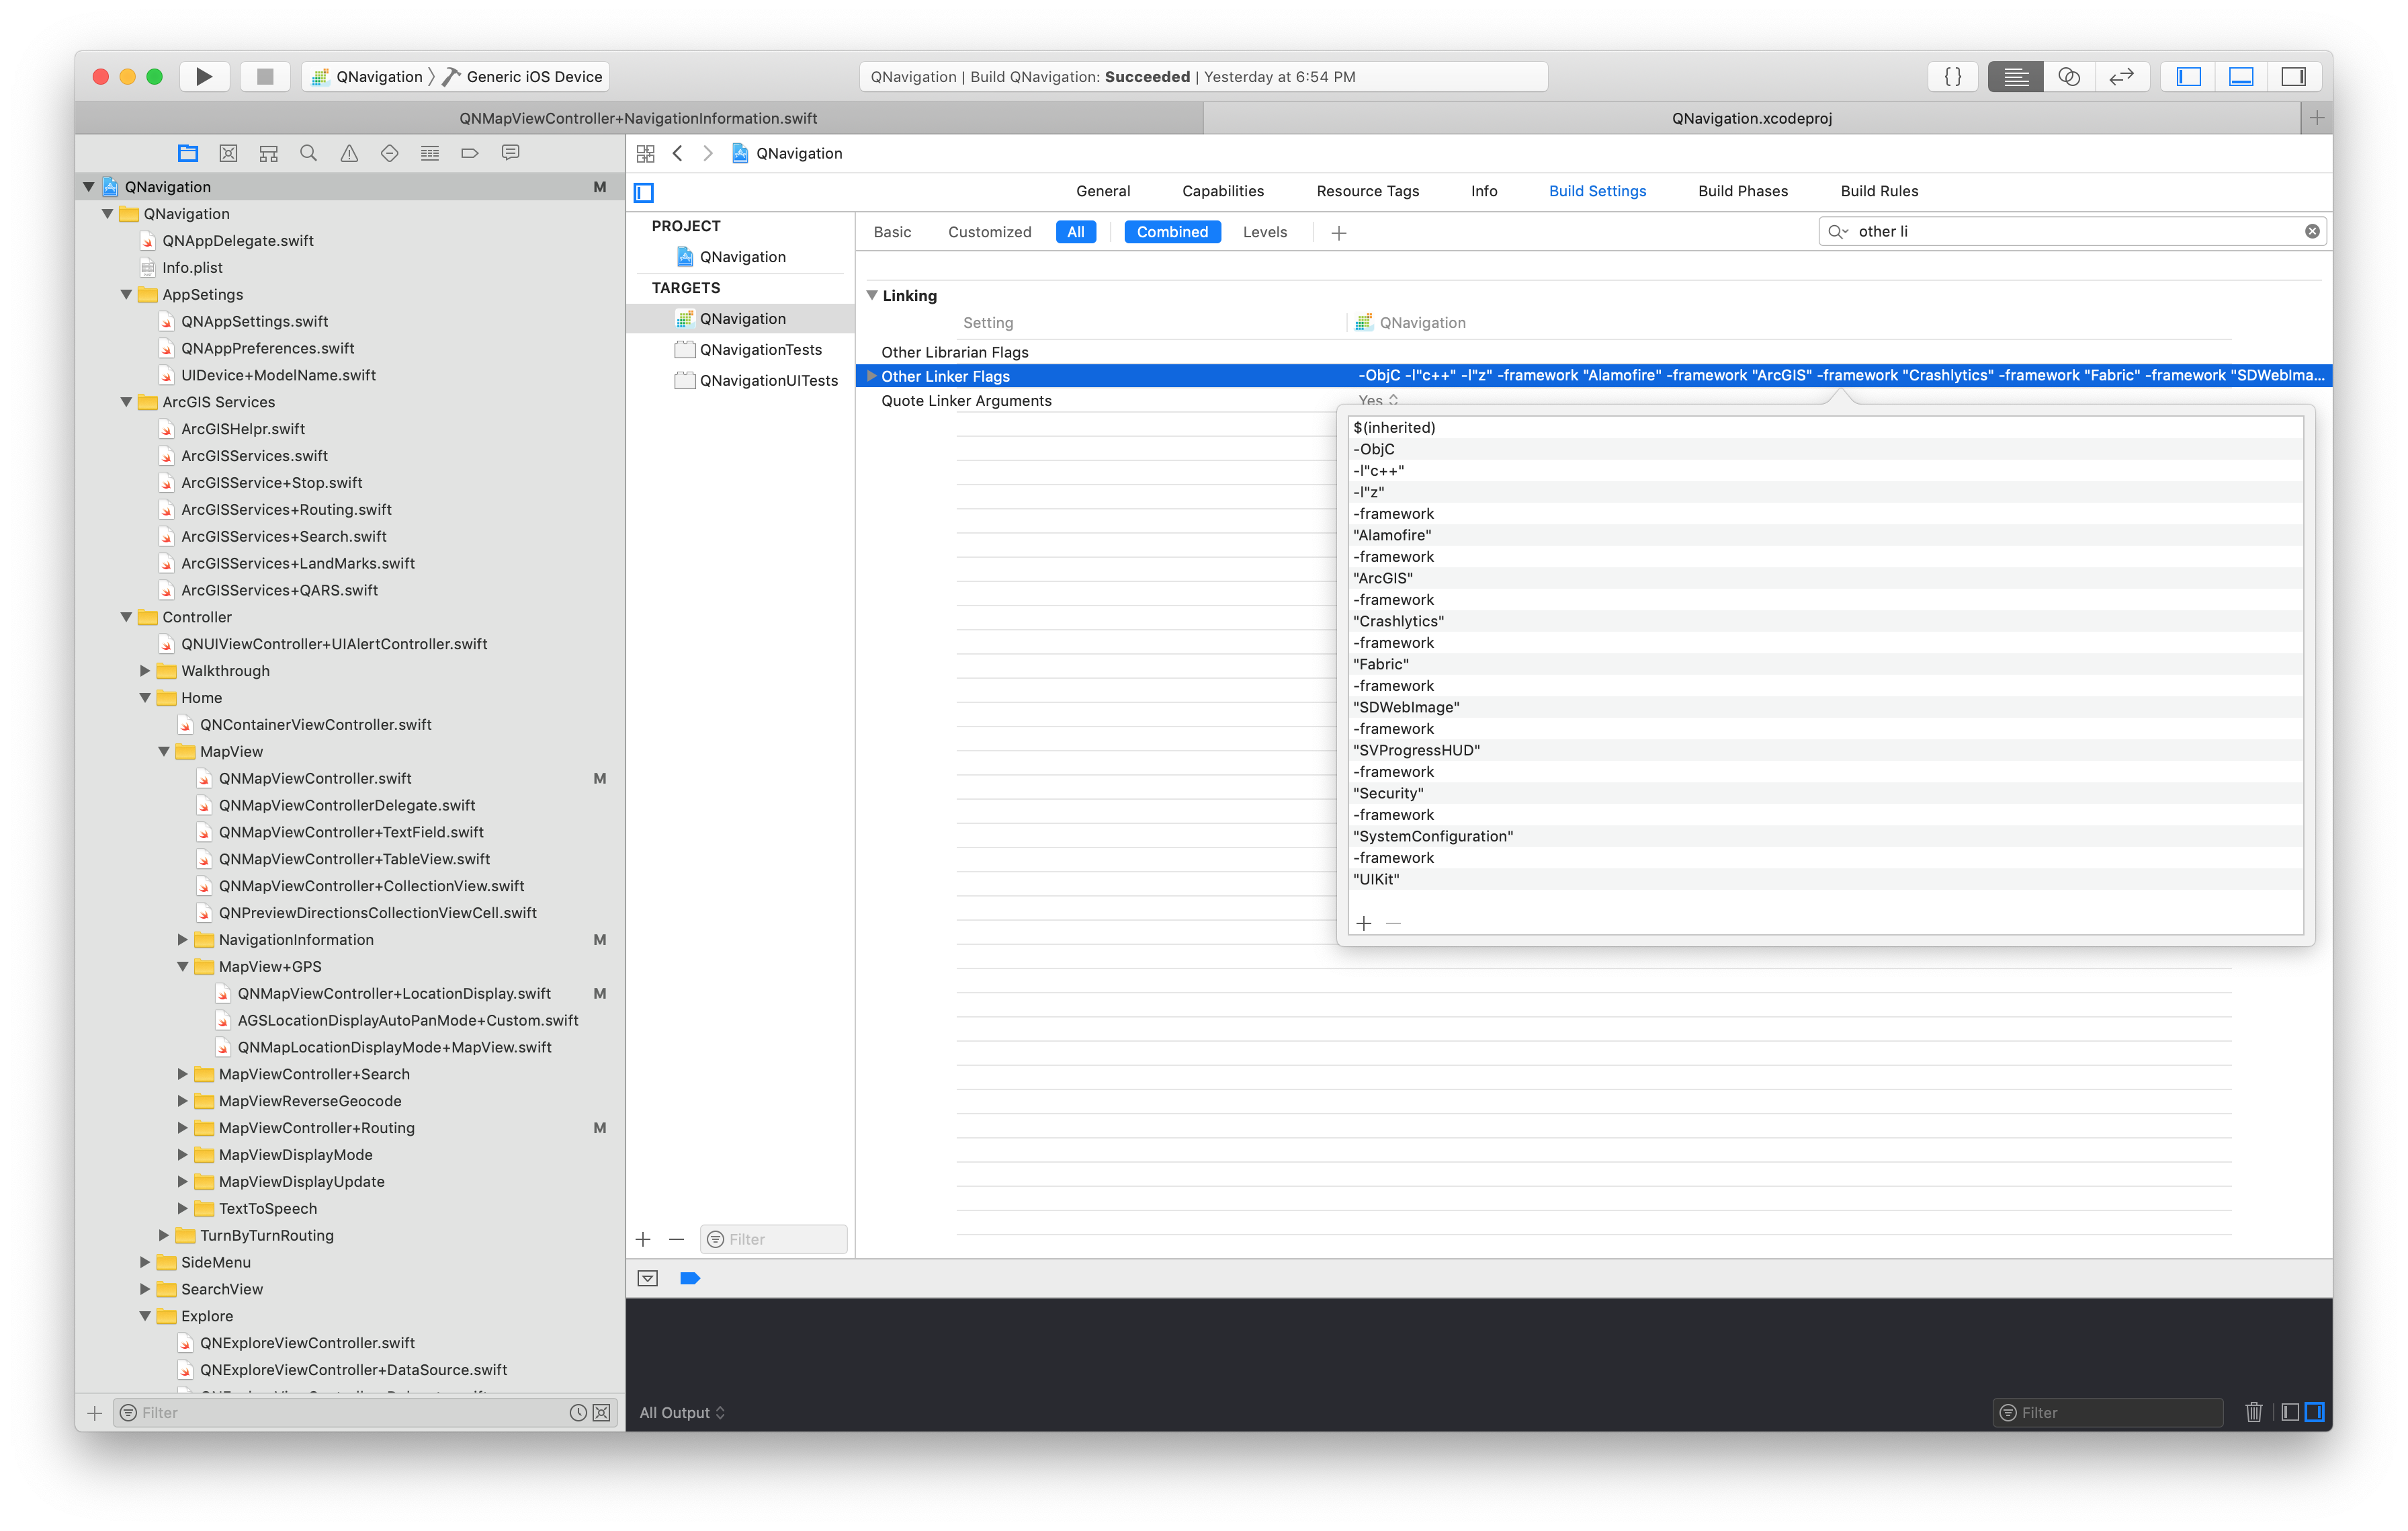Toggle the Debug area visibility
This screenshot has width=2408, height=1531.
(2241, 77)
